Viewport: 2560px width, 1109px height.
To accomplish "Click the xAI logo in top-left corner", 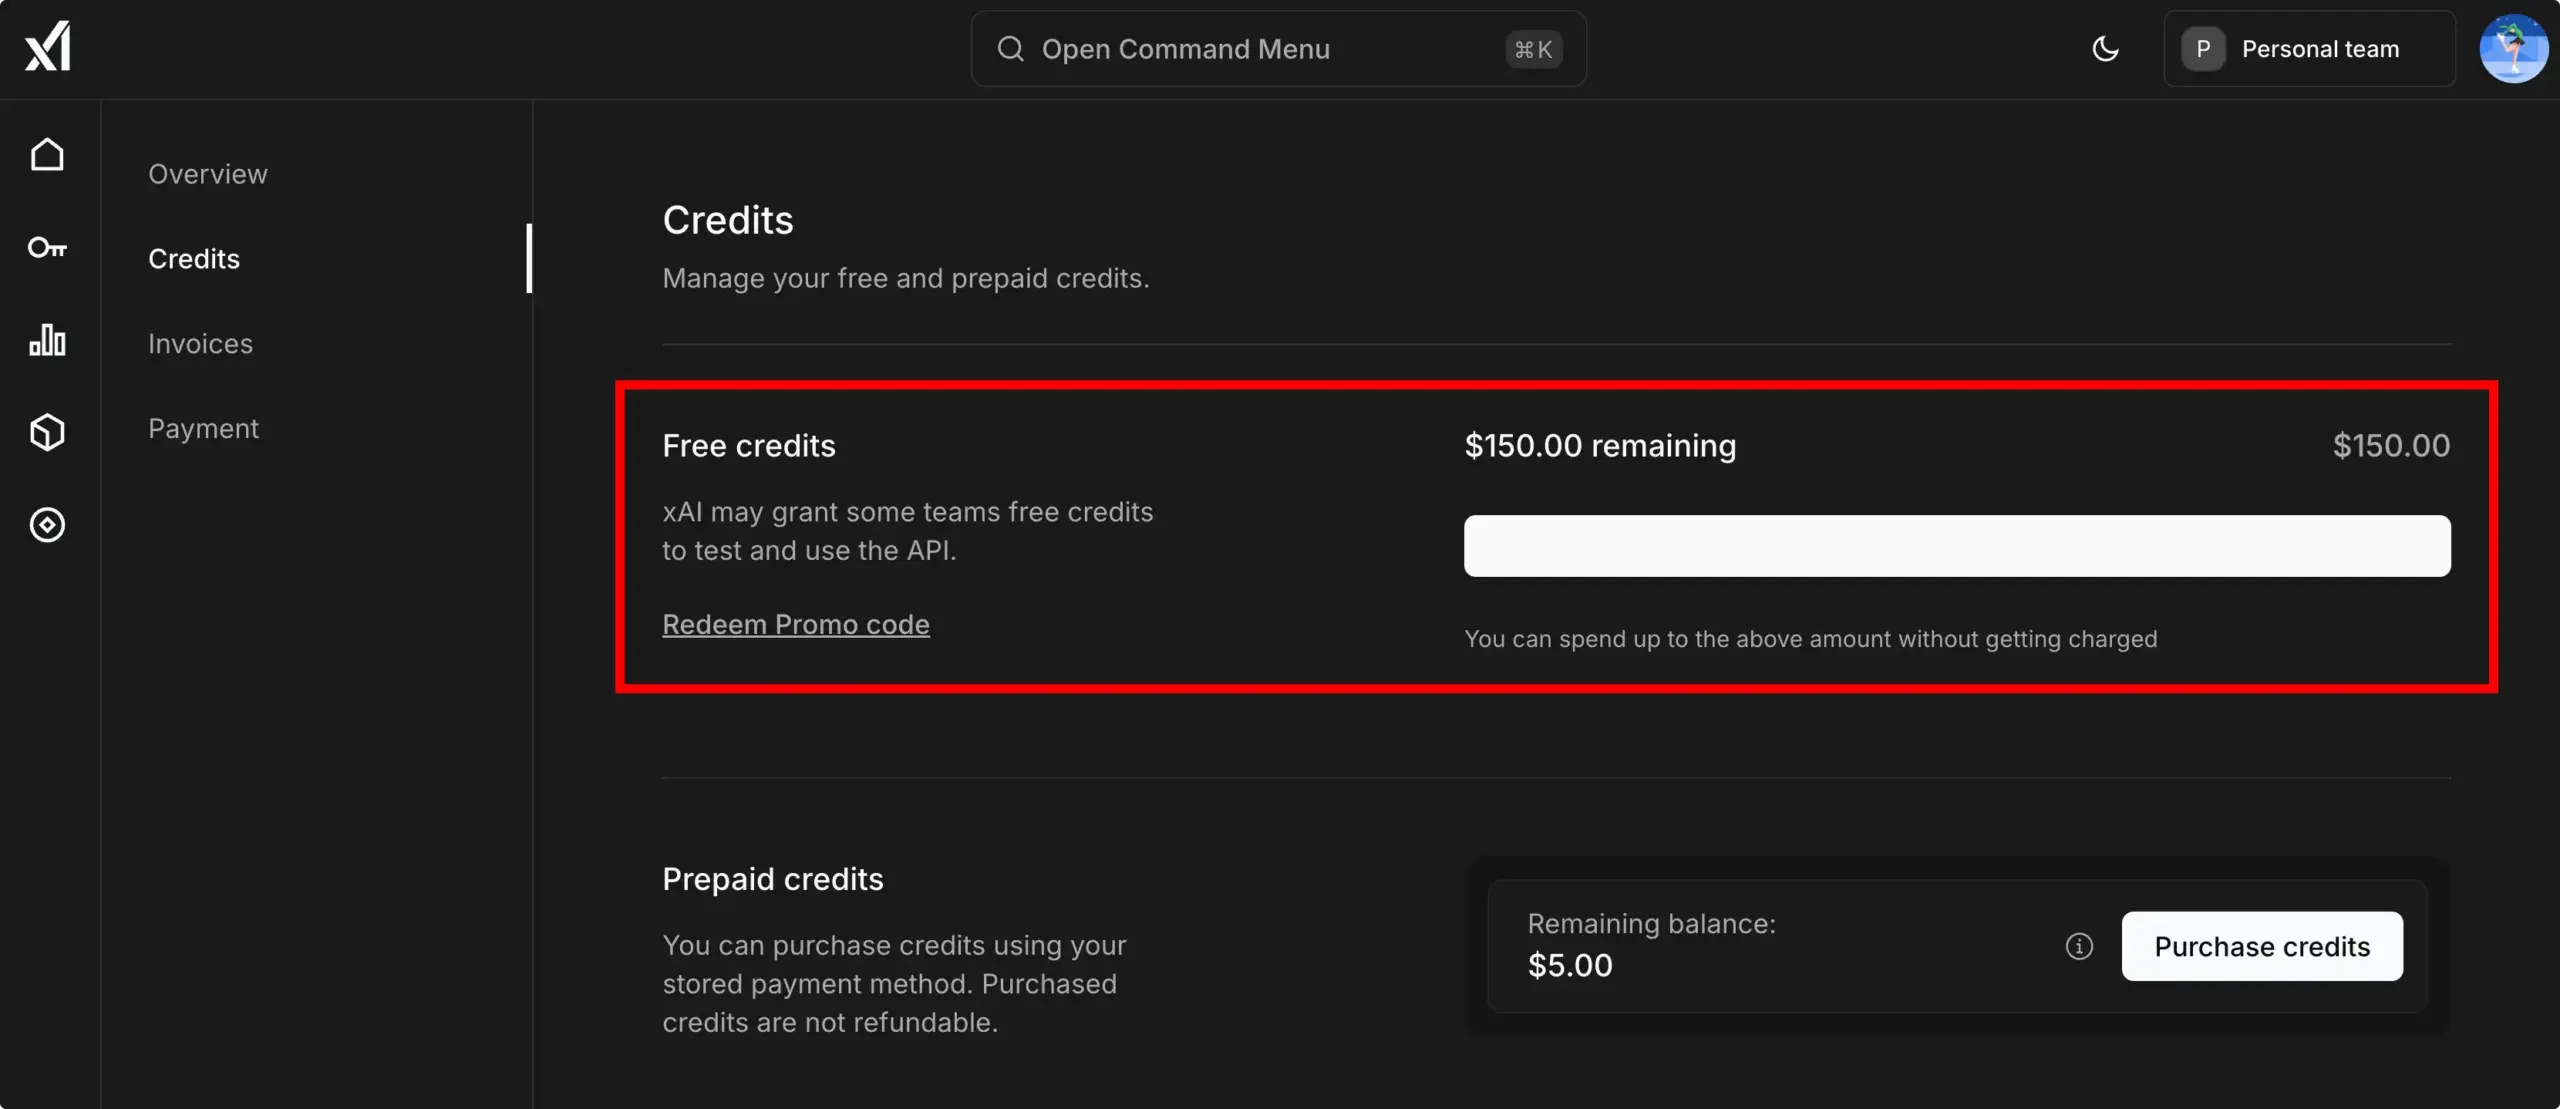I will (48, 47).
